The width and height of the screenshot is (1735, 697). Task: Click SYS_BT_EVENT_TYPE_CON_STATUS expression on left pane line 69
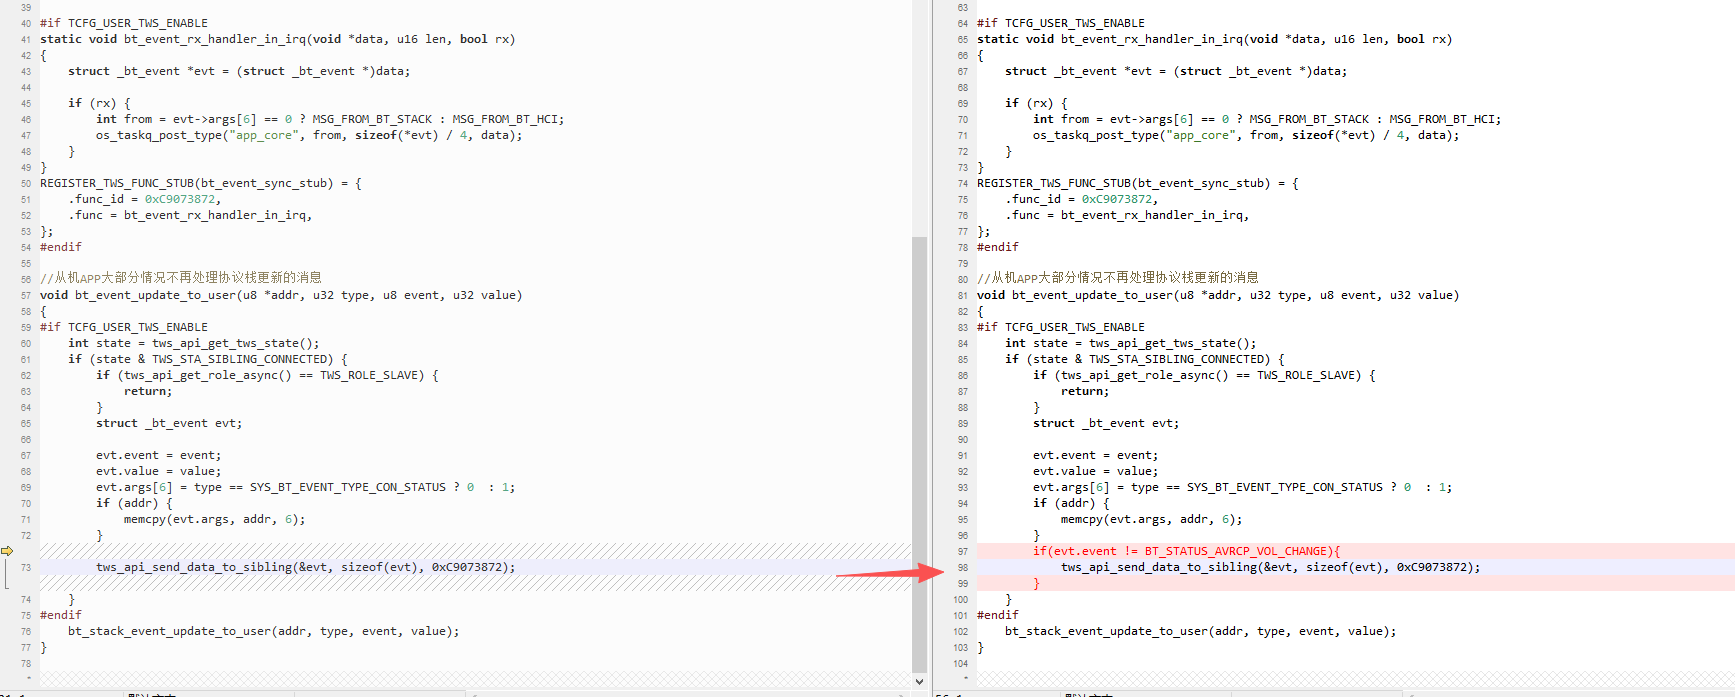(x=305, y=487)
